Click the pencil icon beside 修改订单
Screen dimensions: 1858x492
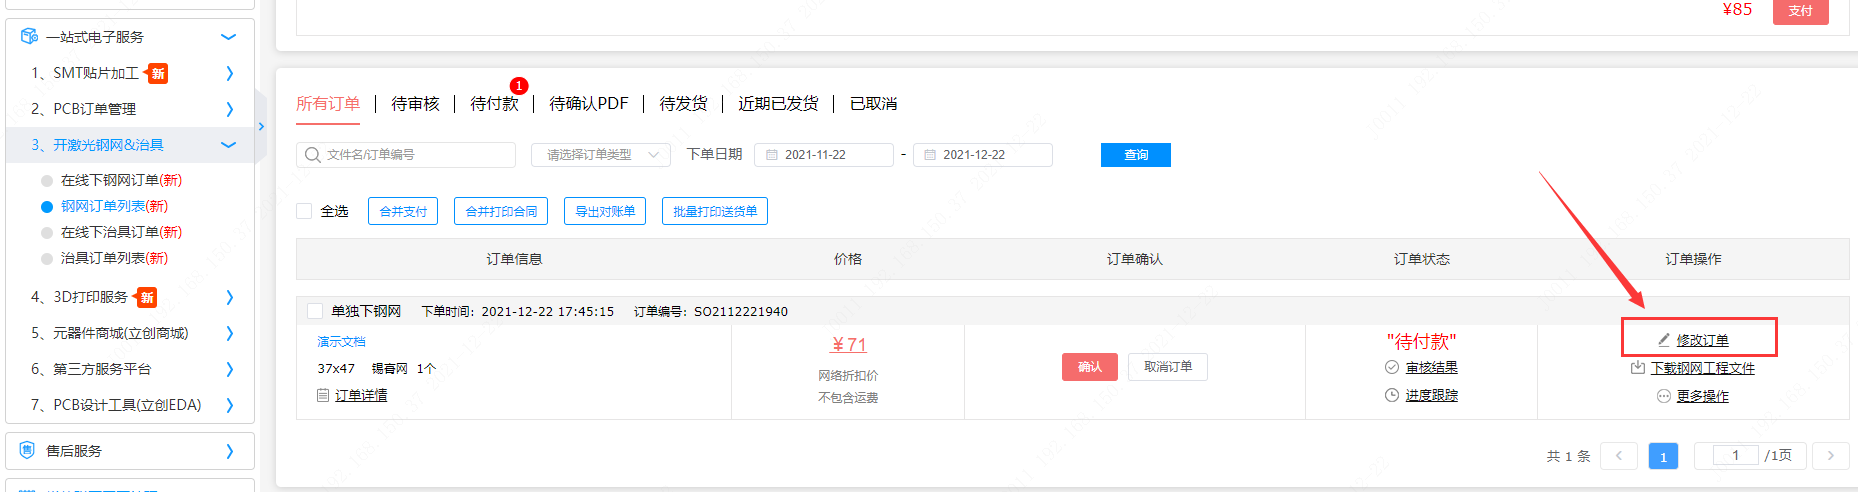(x=1663, y=340)
